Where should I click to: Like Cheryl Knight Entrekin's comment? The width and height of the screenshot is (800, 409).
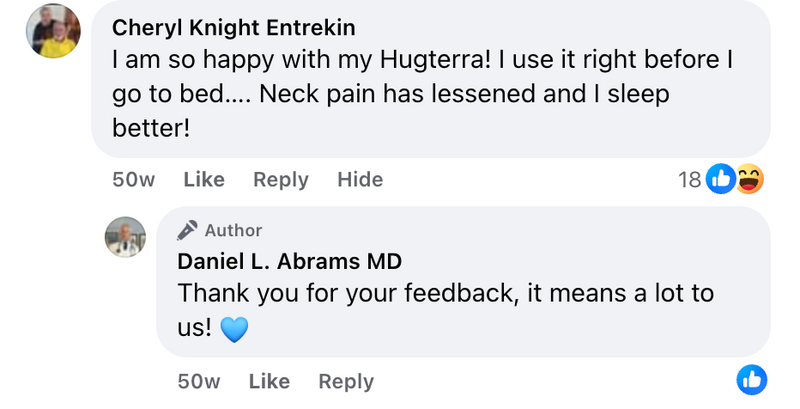tap(204, 180)
